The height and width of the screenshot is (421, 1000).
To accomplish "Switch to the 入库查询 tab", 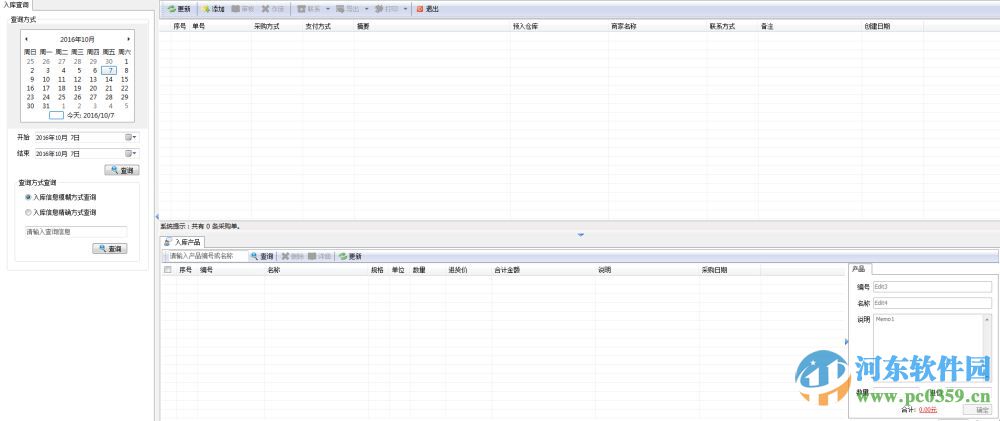I will [x=16, y=4].
